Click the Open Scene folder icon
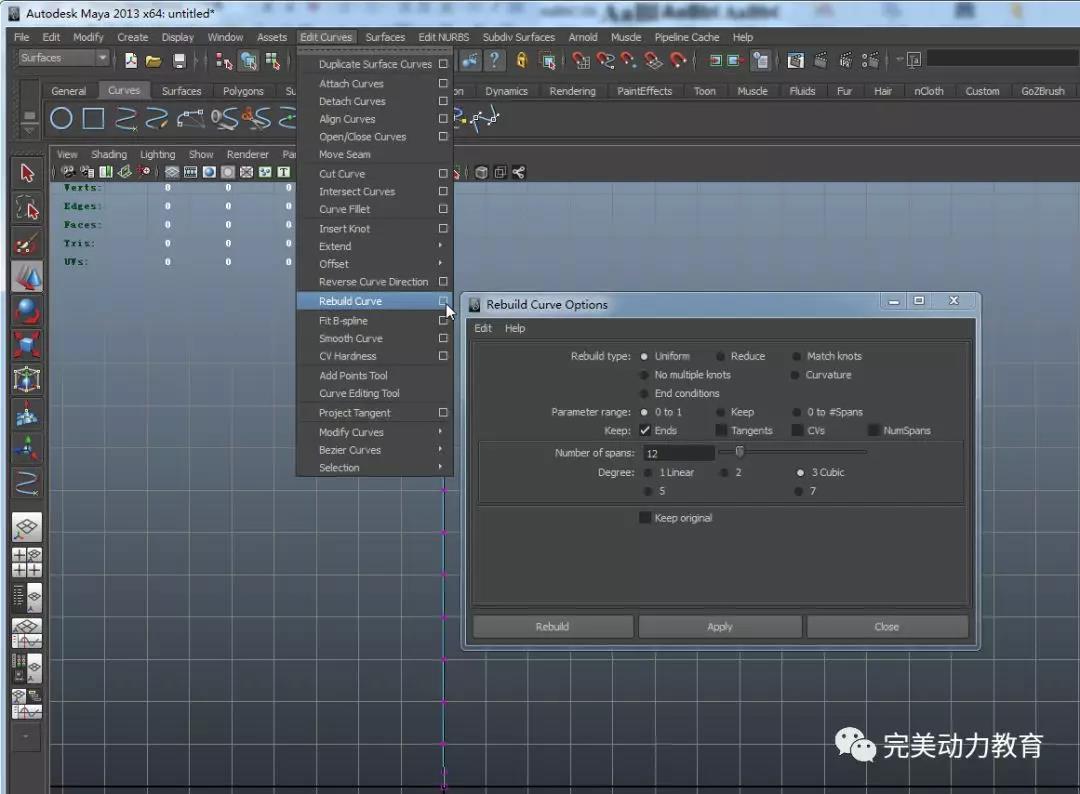The image size is (1080, 794). coord(154,61)
